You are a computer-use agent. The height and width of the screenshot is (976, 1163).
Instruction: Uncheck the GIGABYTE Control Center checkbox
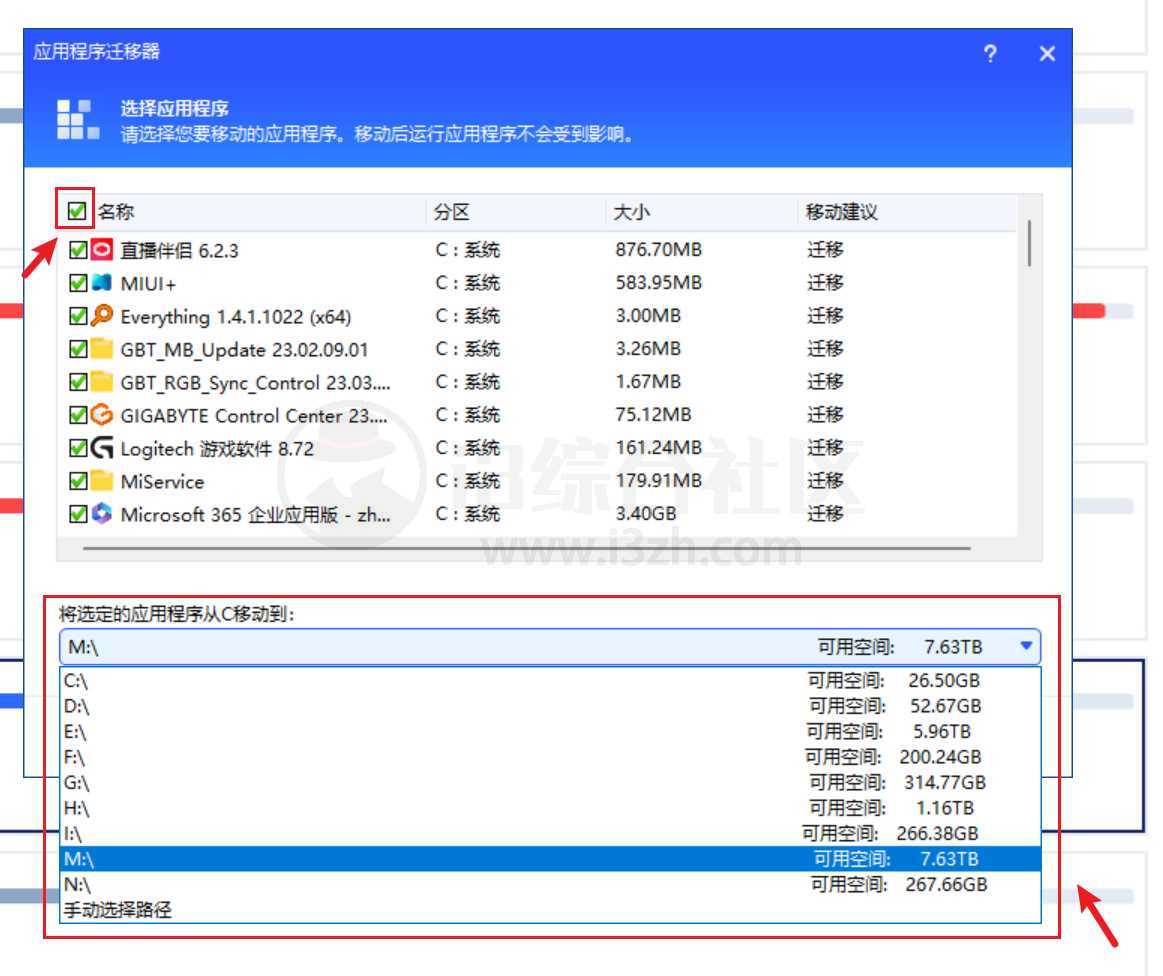tap(78, 415)
